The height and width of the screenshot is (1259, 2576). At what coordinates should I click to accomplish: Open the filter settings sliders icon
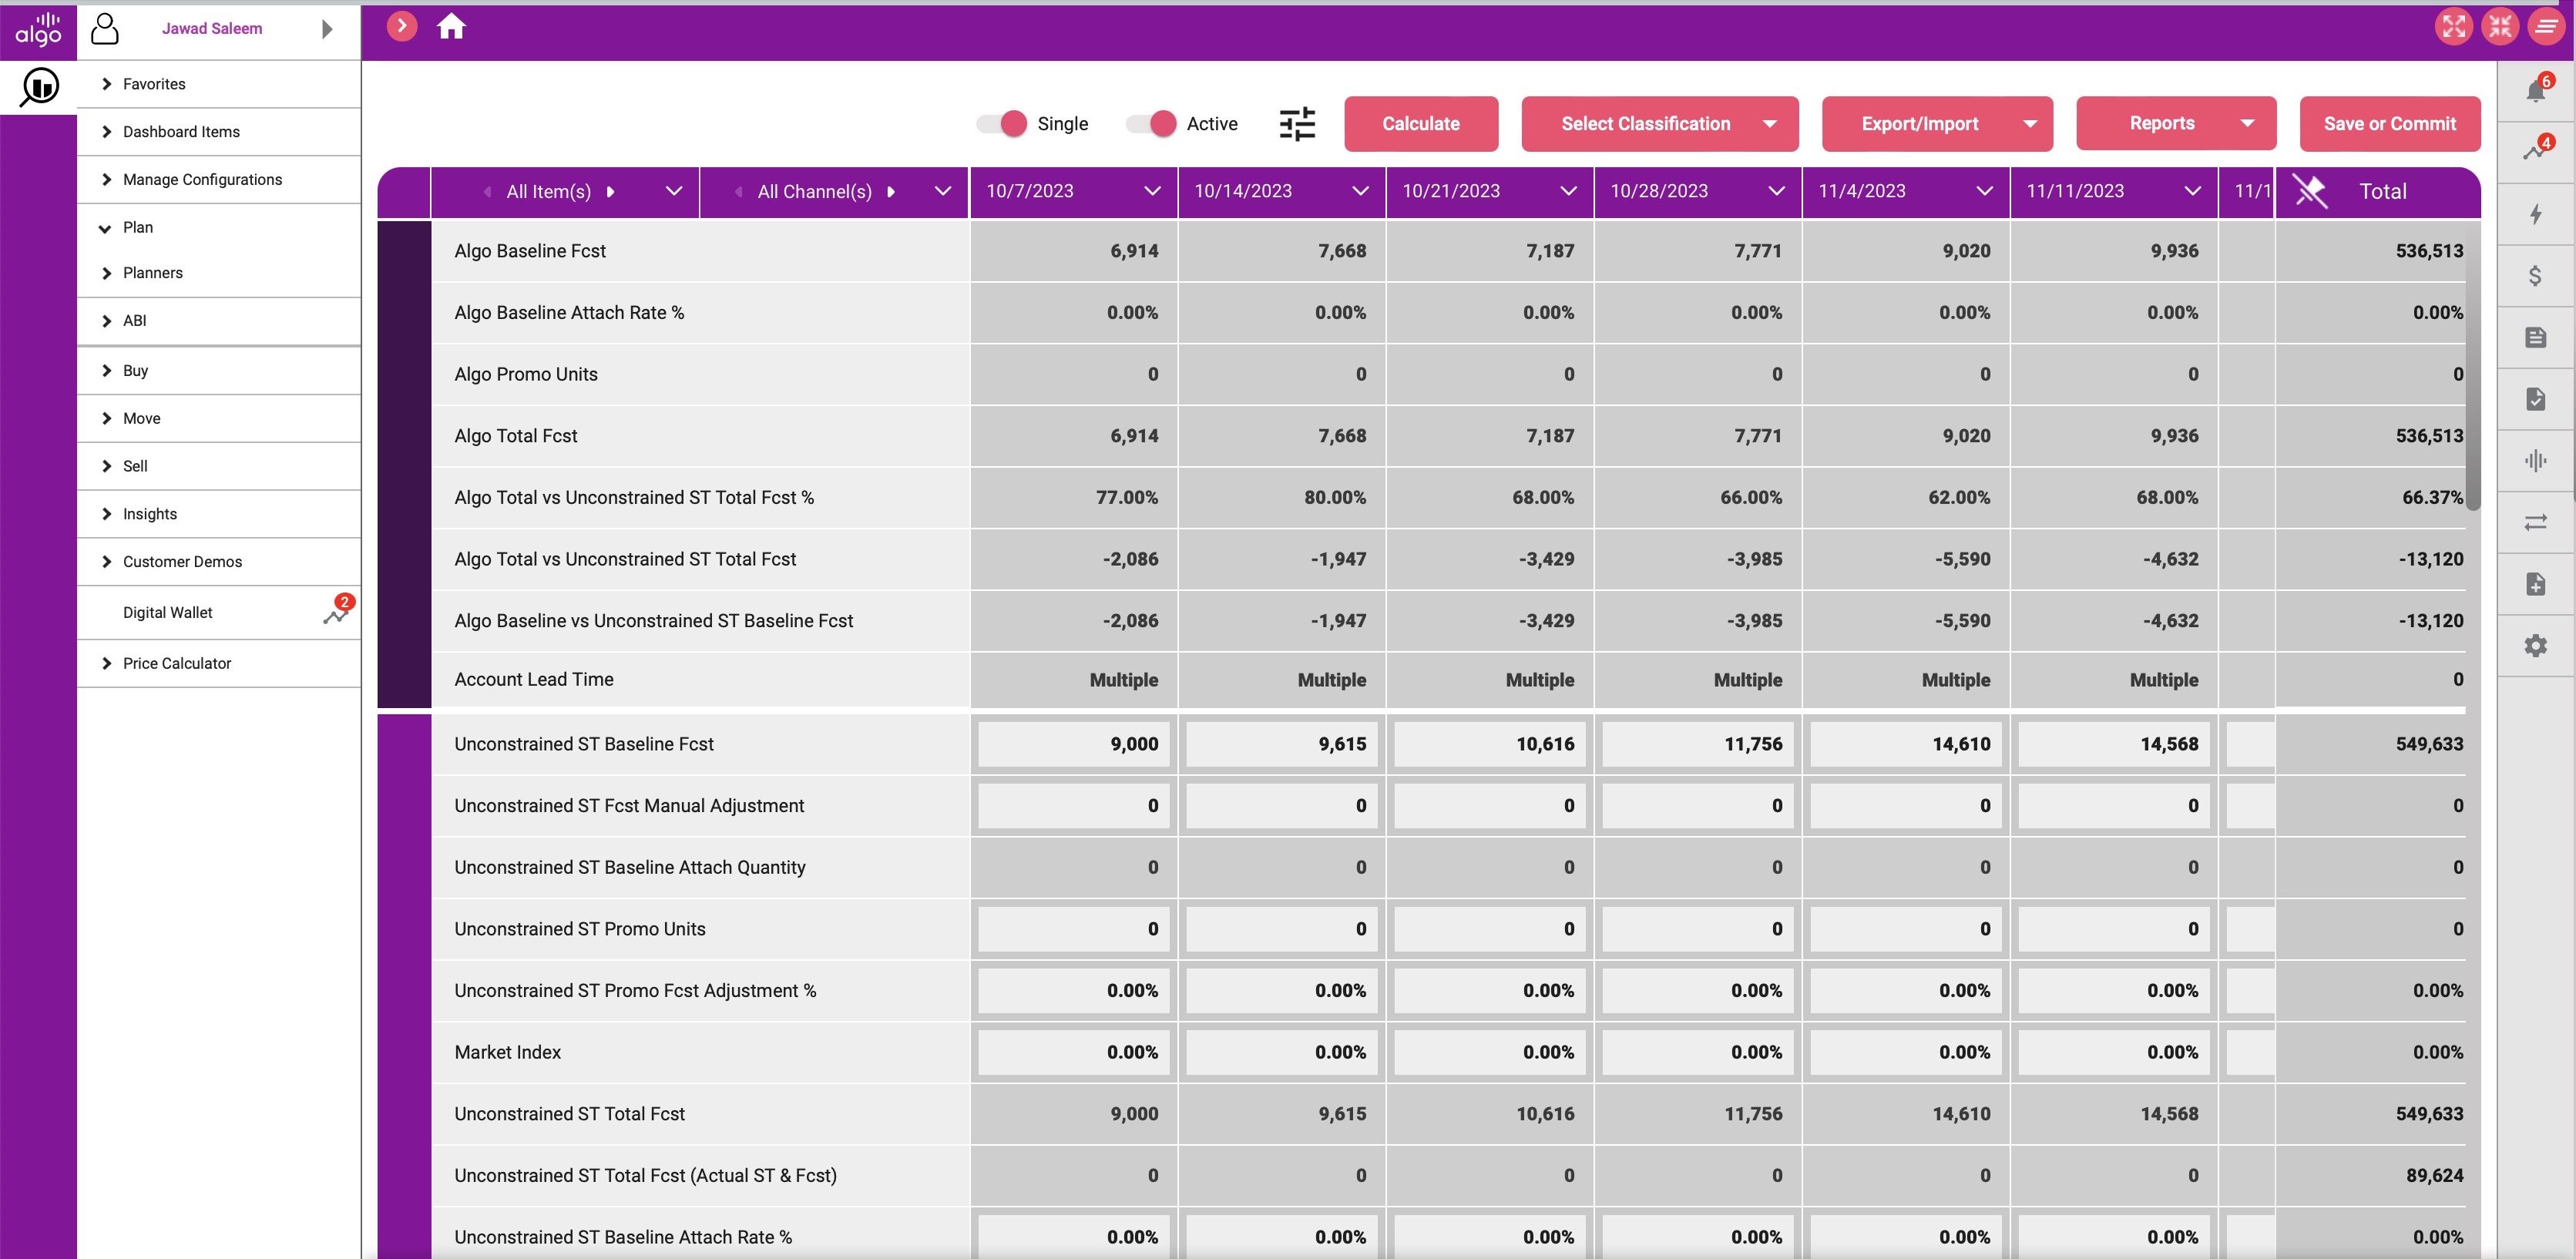click(x=1297, y=124)
